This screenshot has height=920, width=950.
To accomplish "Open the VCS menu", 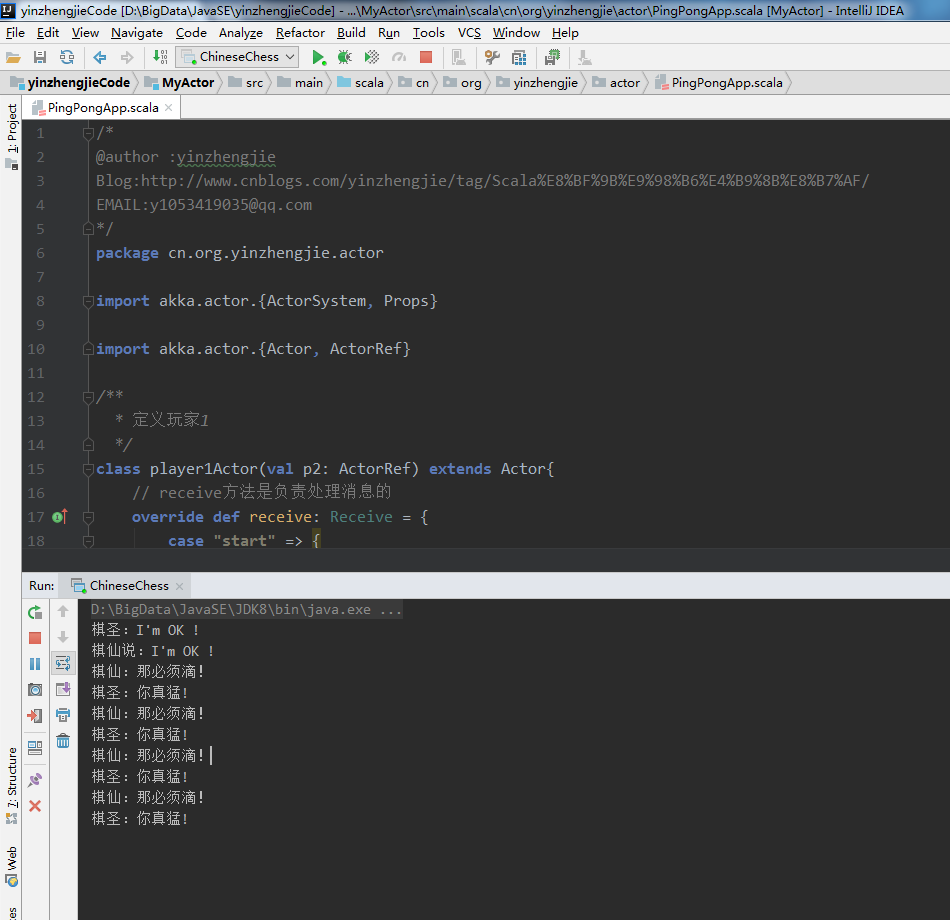I will click(x=469, y=33).
